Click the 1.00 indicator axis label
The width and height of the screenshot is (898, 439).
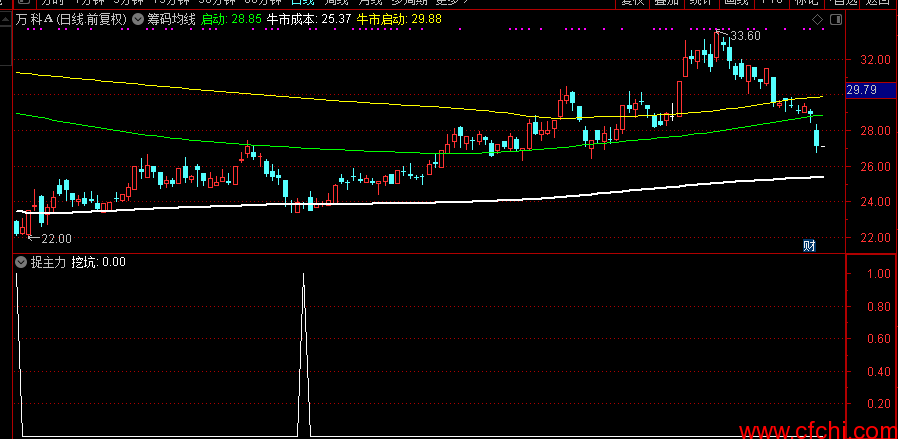[879, 274]
